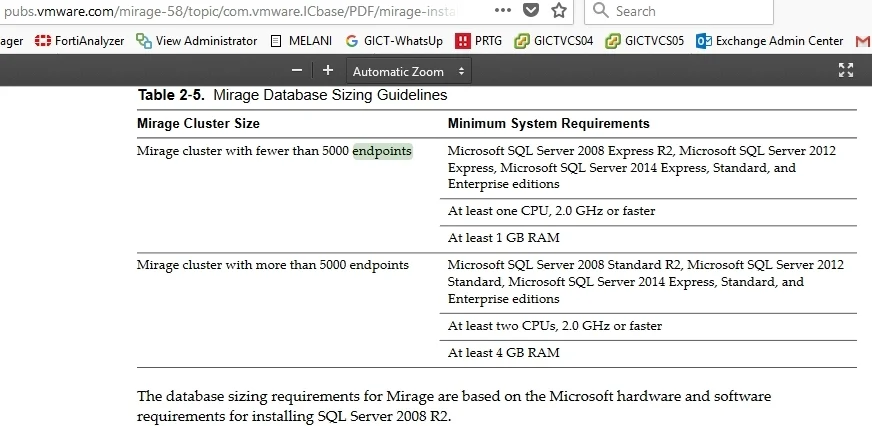Click the Table 2-5 caption text
Image resolution: width=872 pixels, height=426 pixels.
pyautogui.click(x=293, y=95)
